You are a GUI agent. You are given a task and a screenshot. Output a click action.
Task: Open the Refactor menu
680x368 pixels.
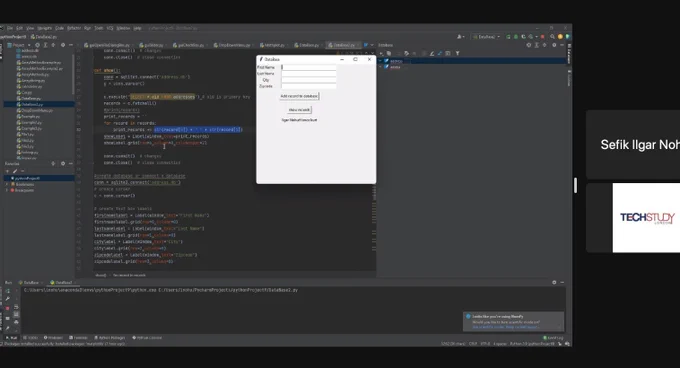pos(74,28)
